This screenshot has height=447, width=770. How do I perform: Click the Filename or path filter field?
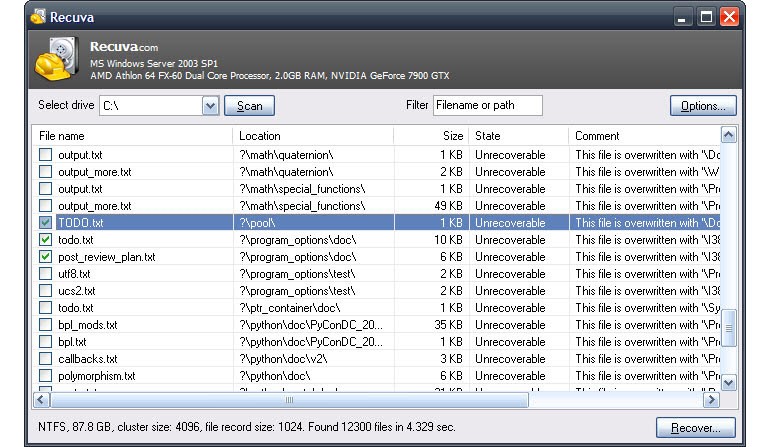(487, 105)
